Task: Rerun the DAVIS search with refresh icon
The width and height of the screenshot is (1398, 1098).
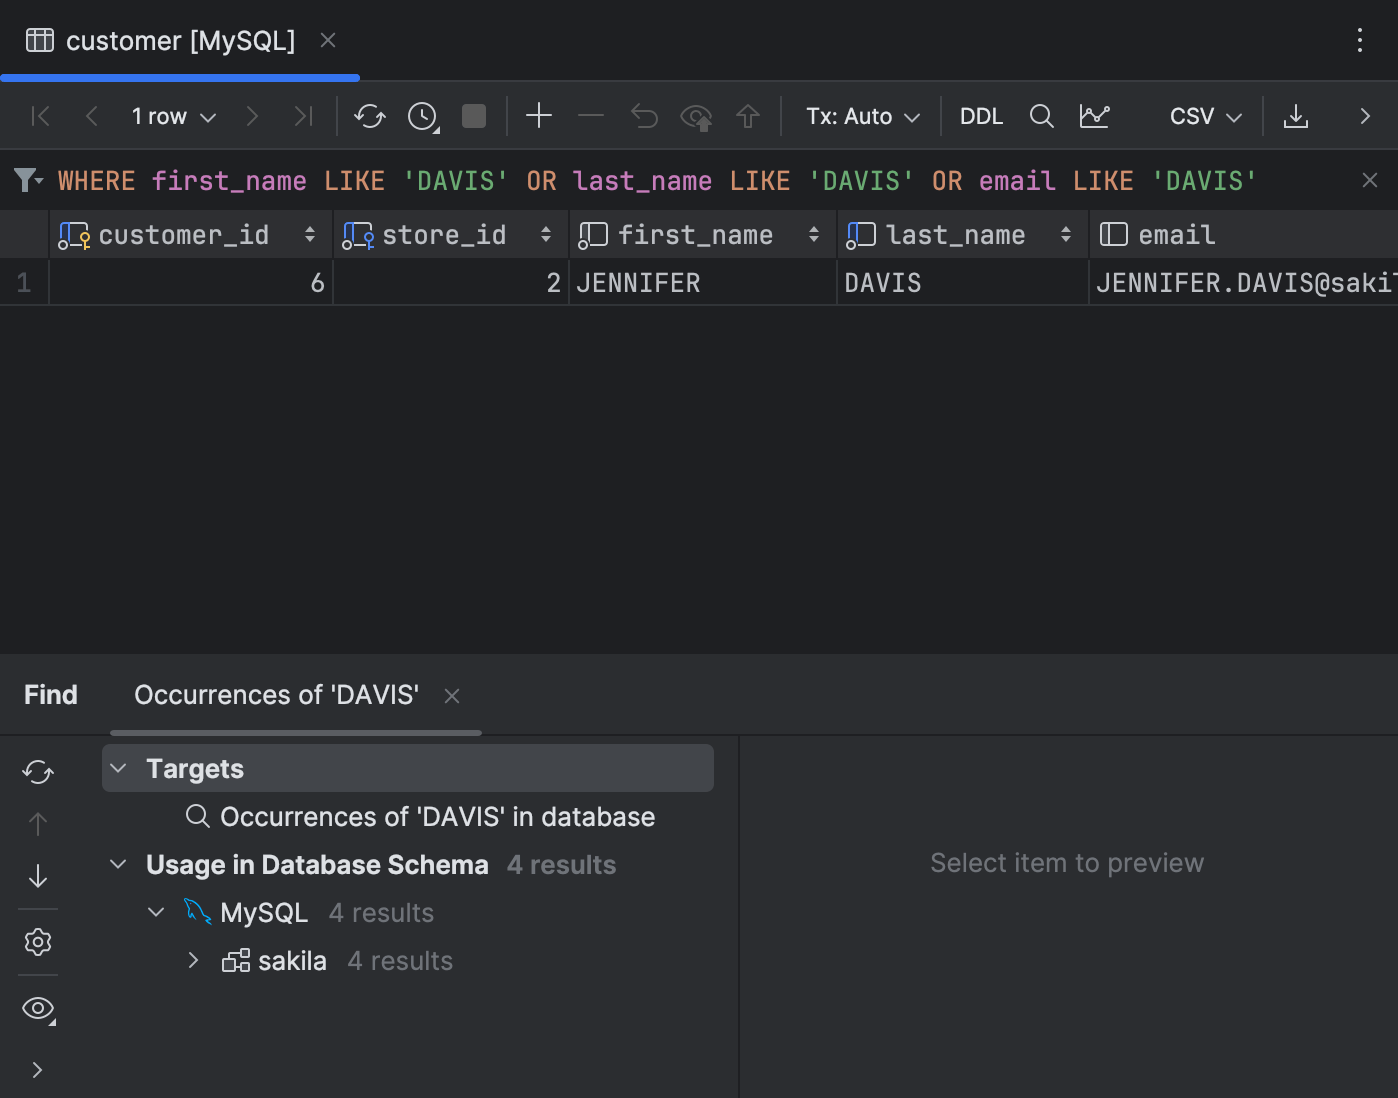Action: point(37,771)
